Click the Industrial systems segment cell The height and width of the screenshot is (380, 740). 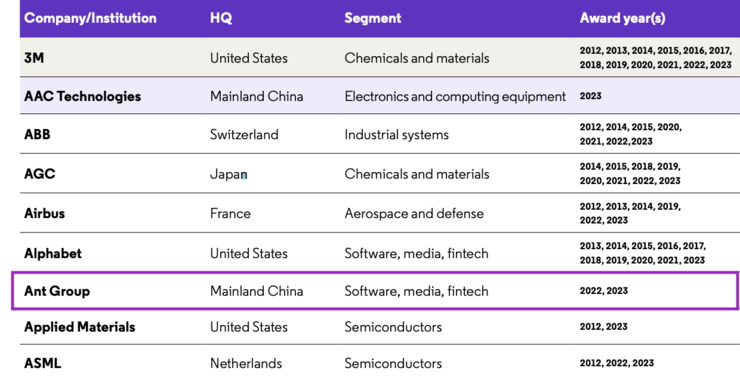(x=396, y=135)
